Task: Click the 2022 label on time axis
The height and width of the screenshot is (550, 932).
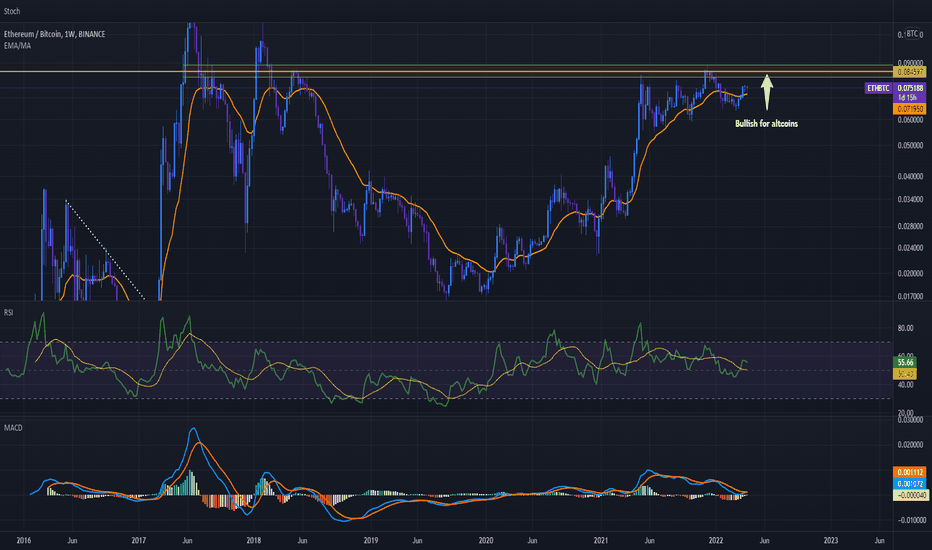Action: (716, 540)
